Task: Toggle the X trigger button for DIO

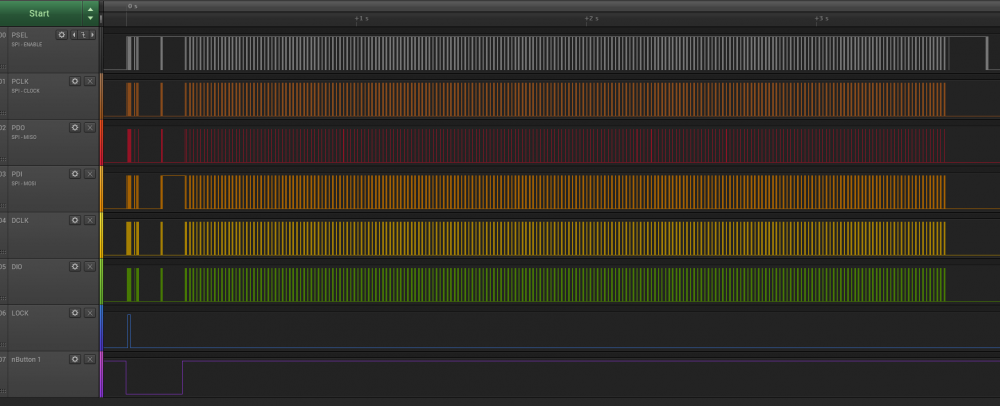Action: click(x=89, y=266)
